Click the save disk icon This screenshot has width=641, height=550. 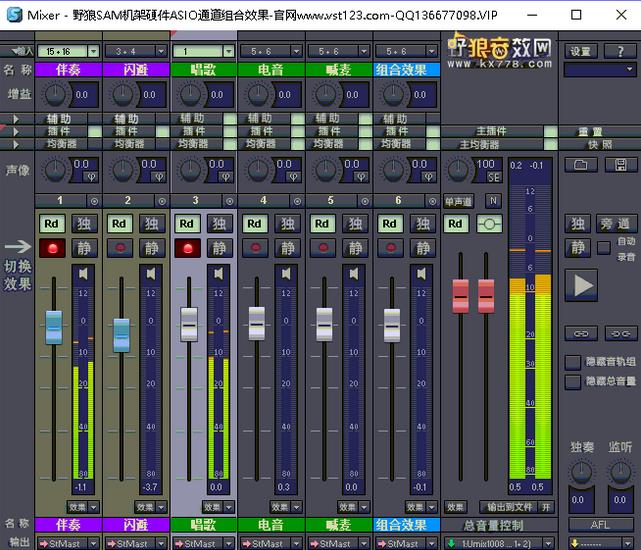(x=621, y=165)
